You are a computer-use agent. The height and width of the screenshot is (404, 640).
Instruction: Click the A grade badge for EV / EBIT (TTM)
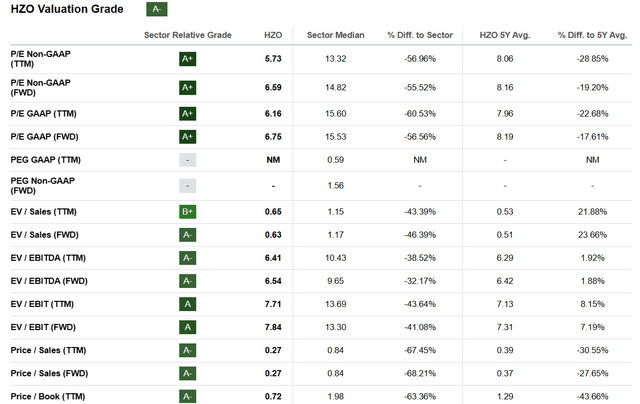[187, 304]
